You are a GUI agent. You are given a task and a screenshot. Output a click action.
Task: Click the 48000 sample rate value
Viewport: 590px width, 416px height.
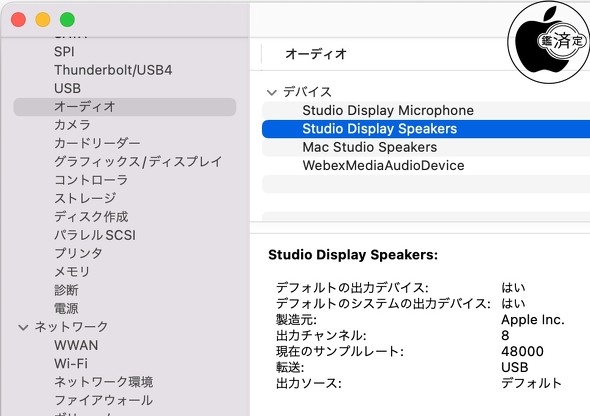click(522, 352)
